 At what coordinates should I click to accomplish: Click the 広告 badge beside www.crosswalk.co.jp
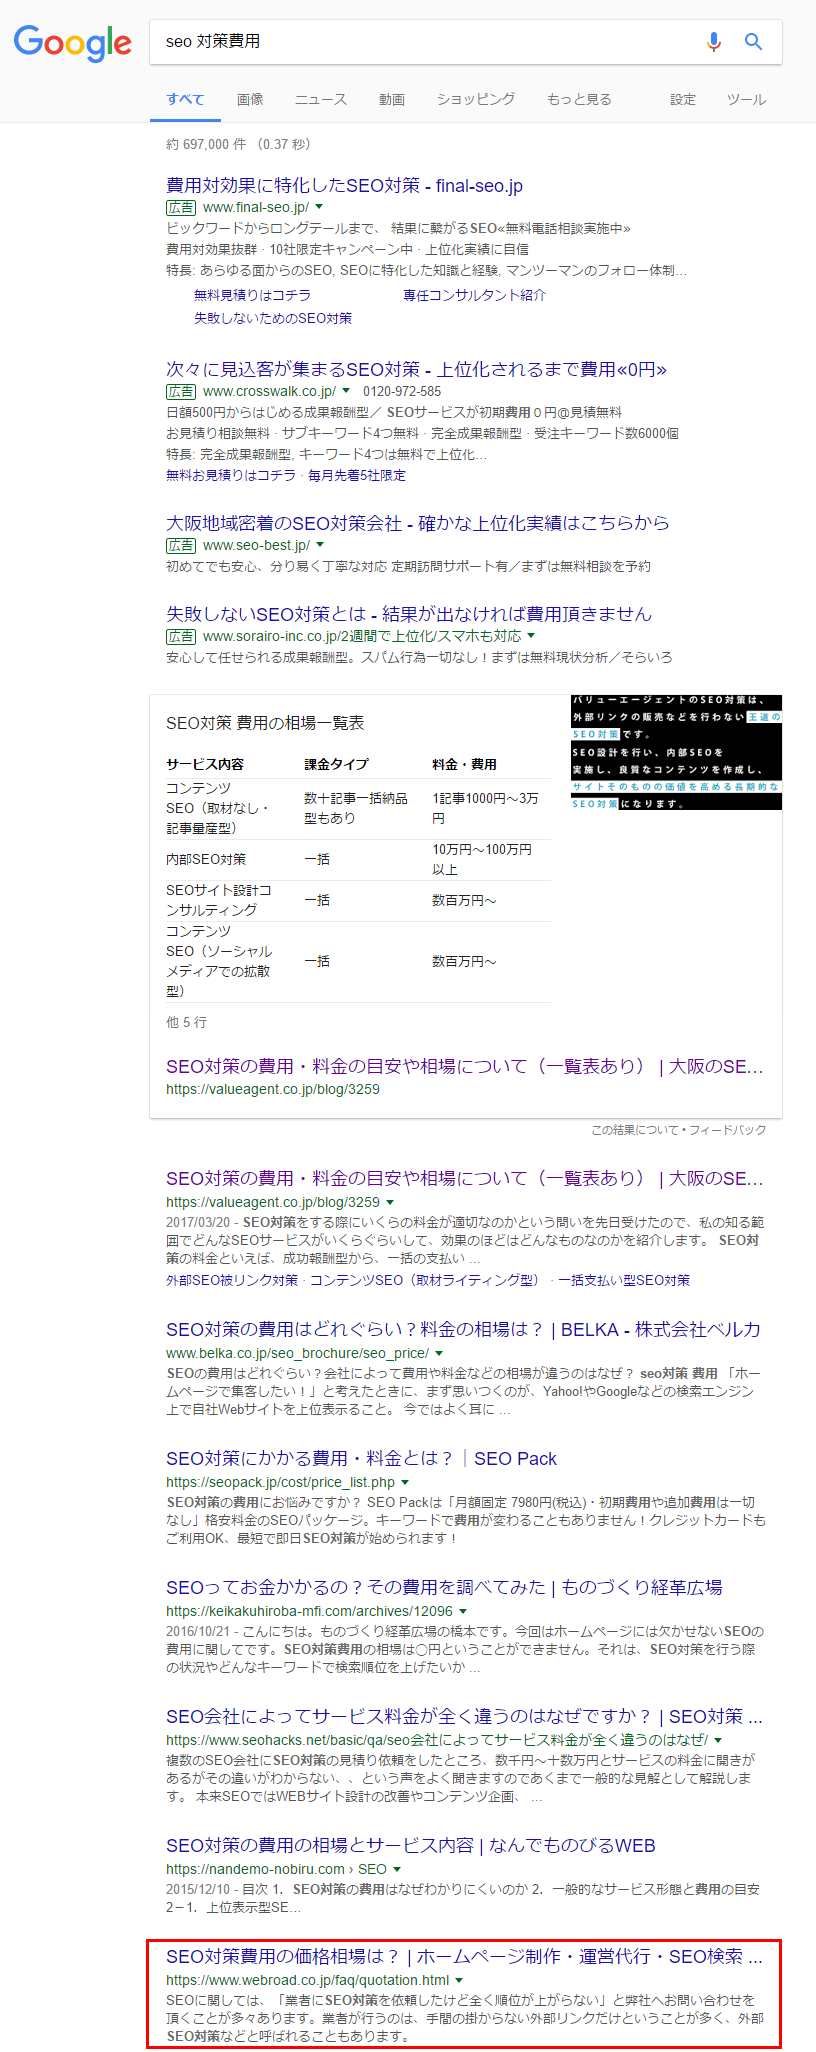pyautogui.click(x=181, y=391)
